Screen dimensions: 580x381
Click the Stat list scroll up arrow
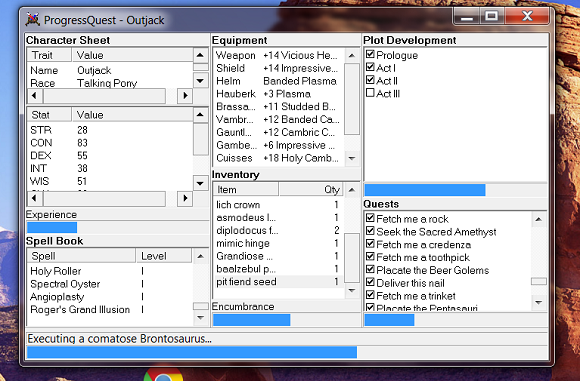200,115
